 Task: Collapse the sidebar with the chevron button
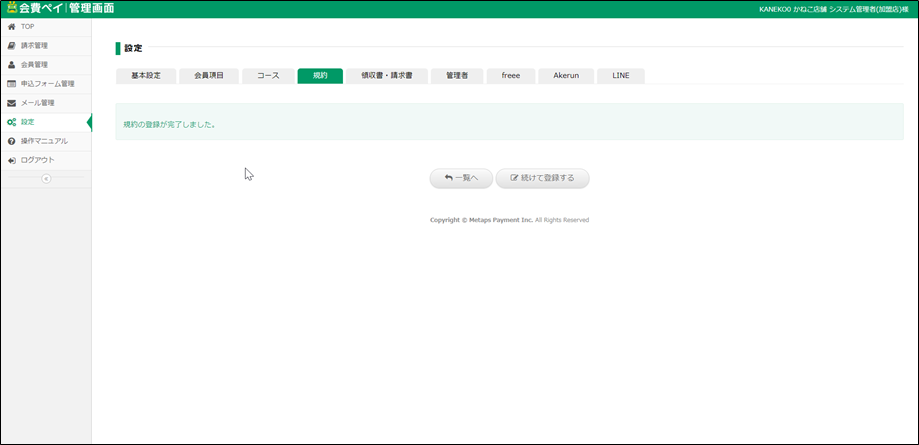45,178
